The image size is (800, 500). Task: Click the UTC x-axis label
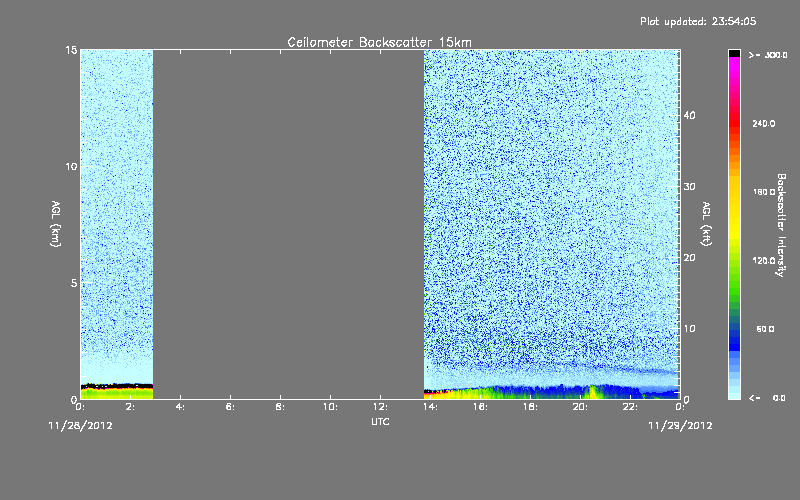[380, 421]
